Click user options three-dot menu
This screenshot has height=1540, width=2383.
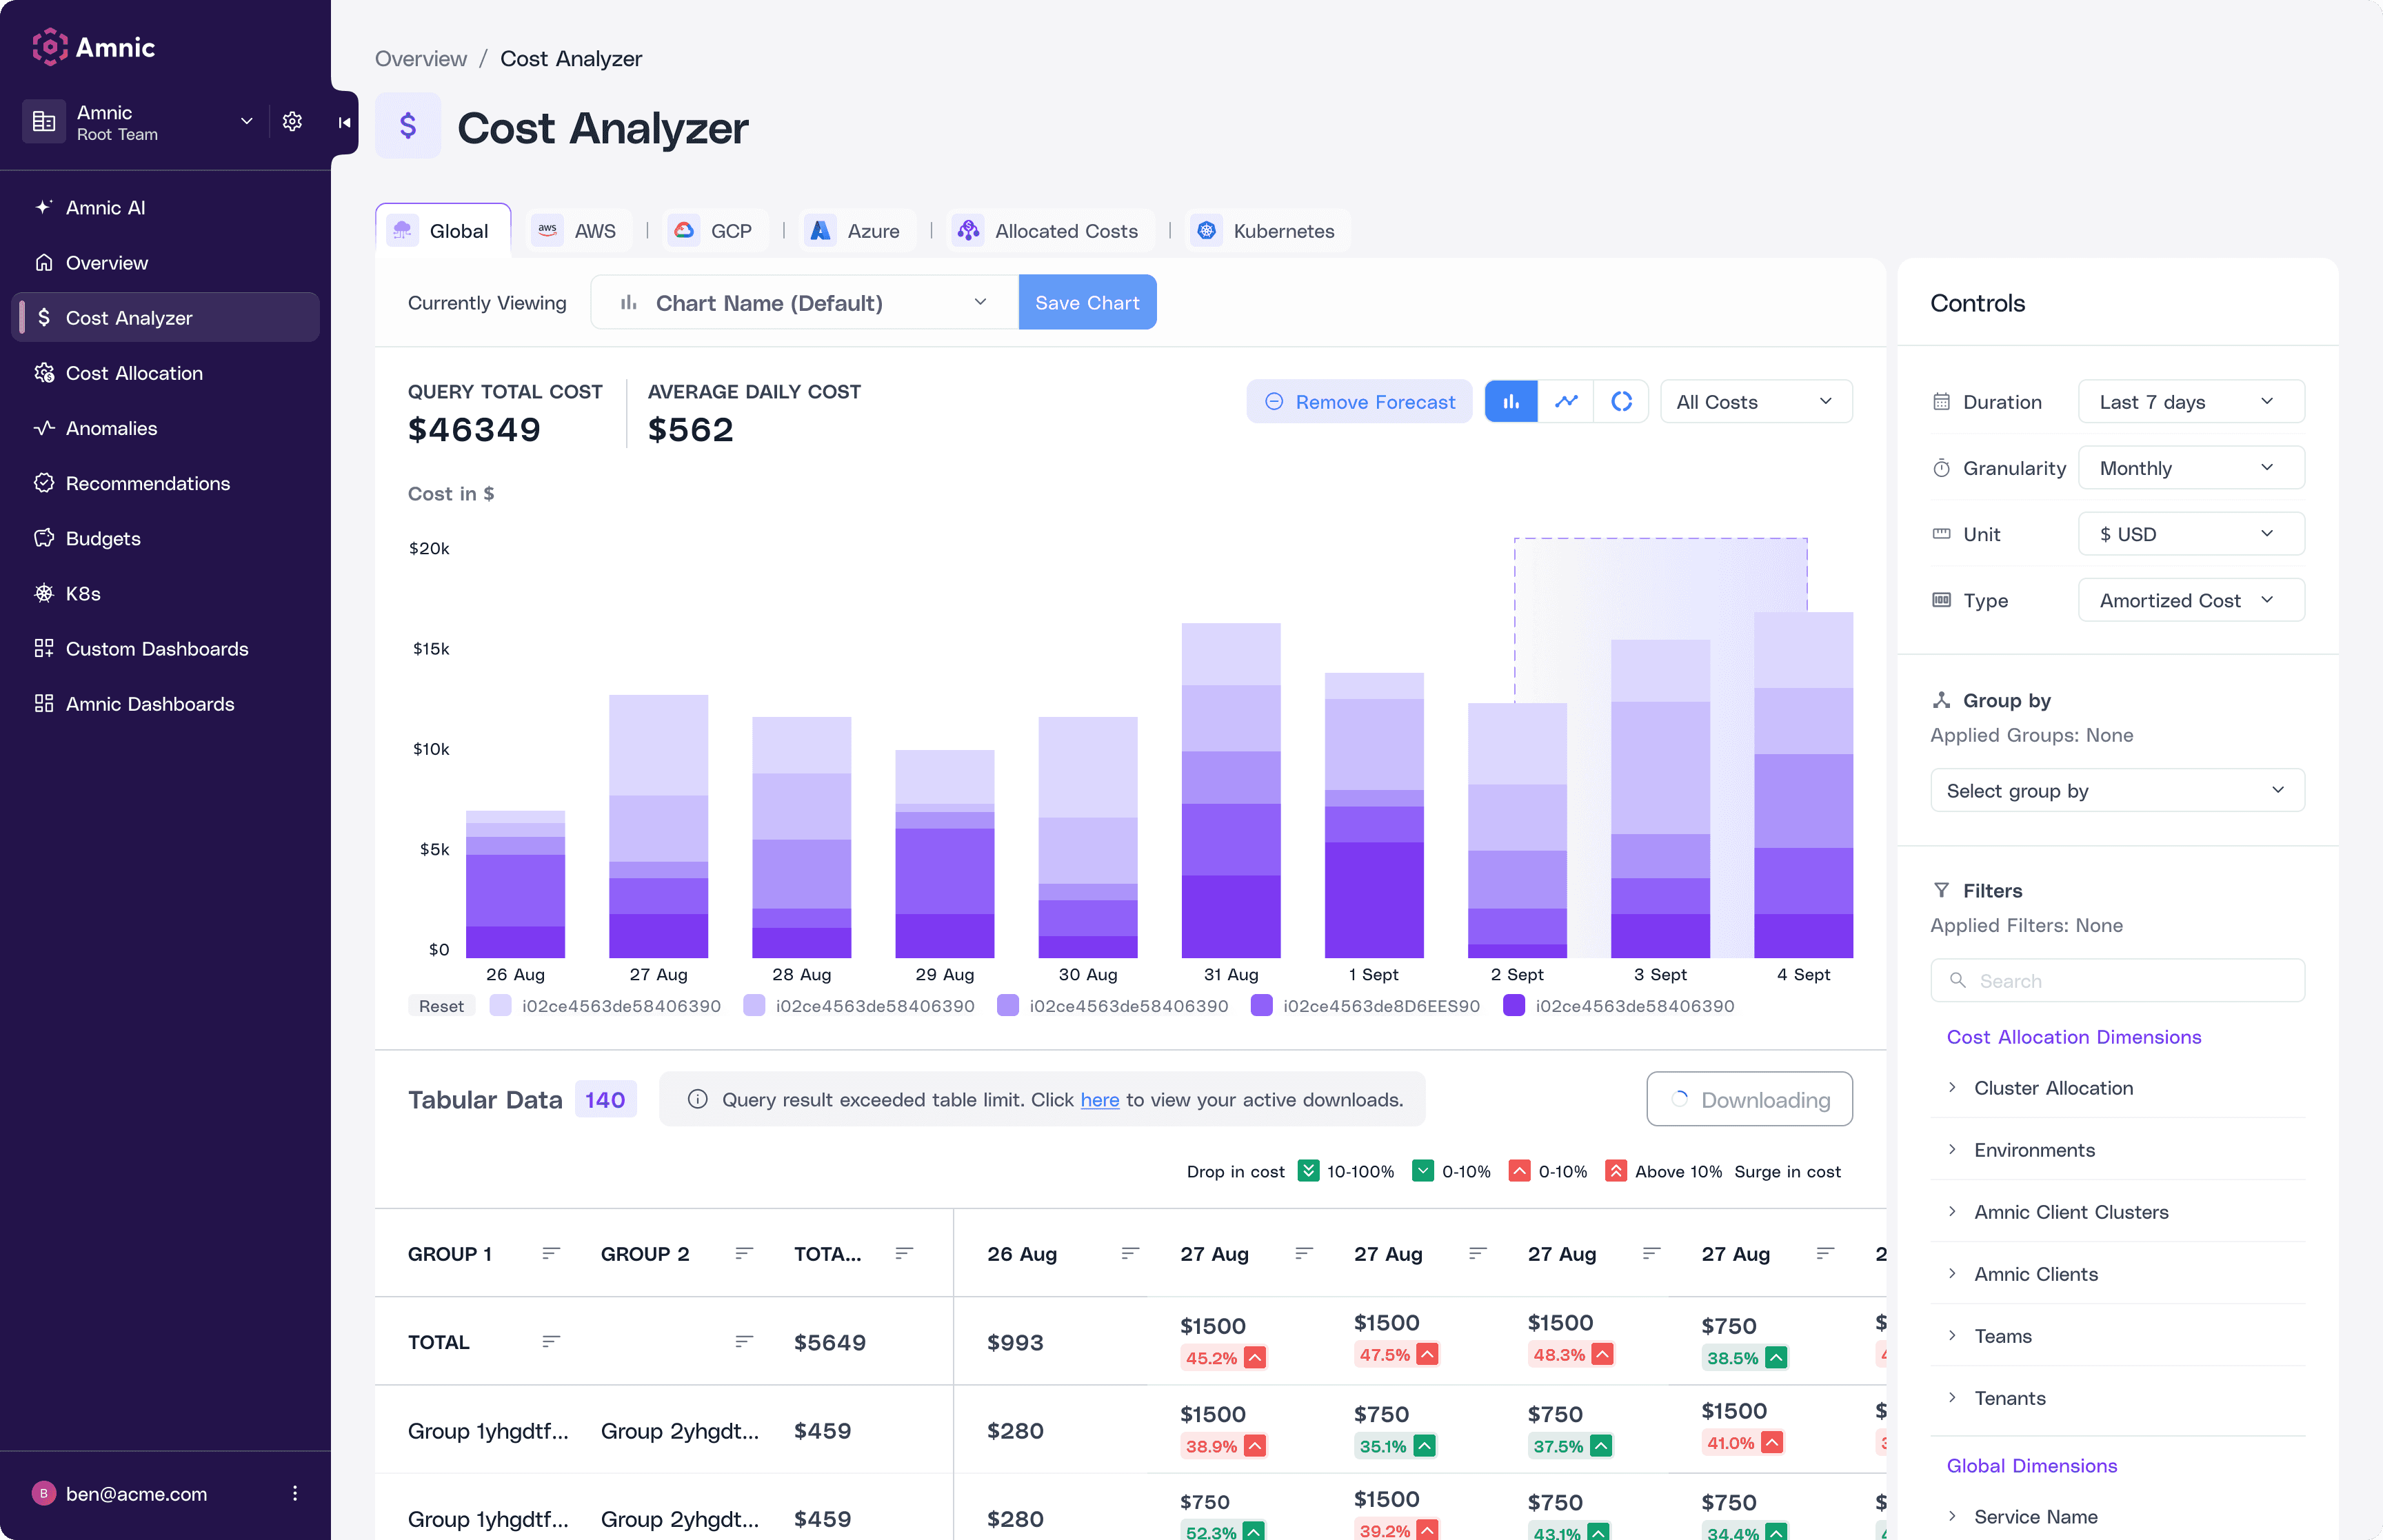pos(294,1493)
